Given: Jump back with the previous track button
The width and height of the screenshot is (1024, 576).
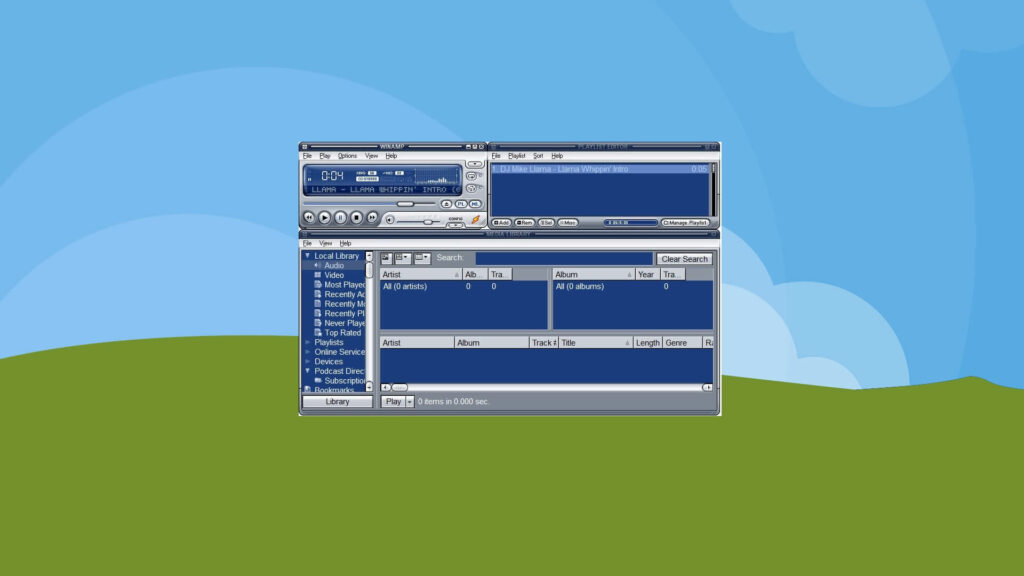Looking at the screenshot, I should point(309,217).
